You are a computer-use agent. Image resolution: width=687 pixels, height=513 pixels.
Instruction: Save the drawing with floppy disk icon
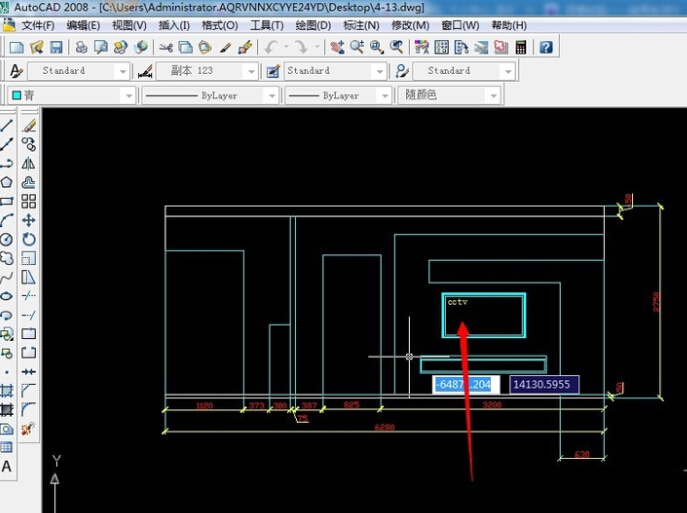pos(56,47)
